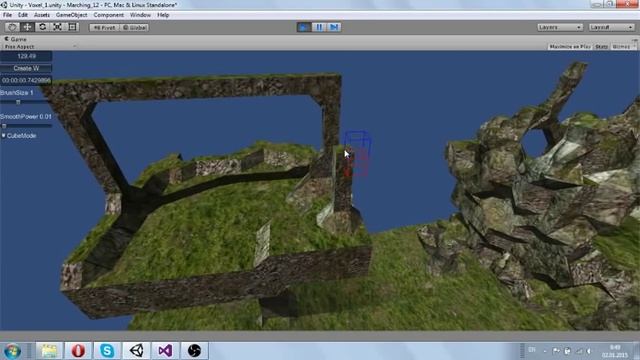Select the Hand tool in Unity toolbar
Image resolution: width=640 pixels, height=360 pixels.
coord(12,27)
